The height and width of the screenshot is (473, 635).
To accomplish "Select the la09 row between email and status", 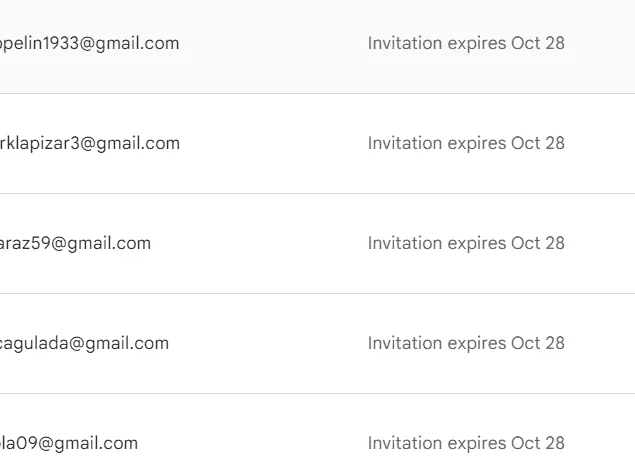I will [253, 443].
